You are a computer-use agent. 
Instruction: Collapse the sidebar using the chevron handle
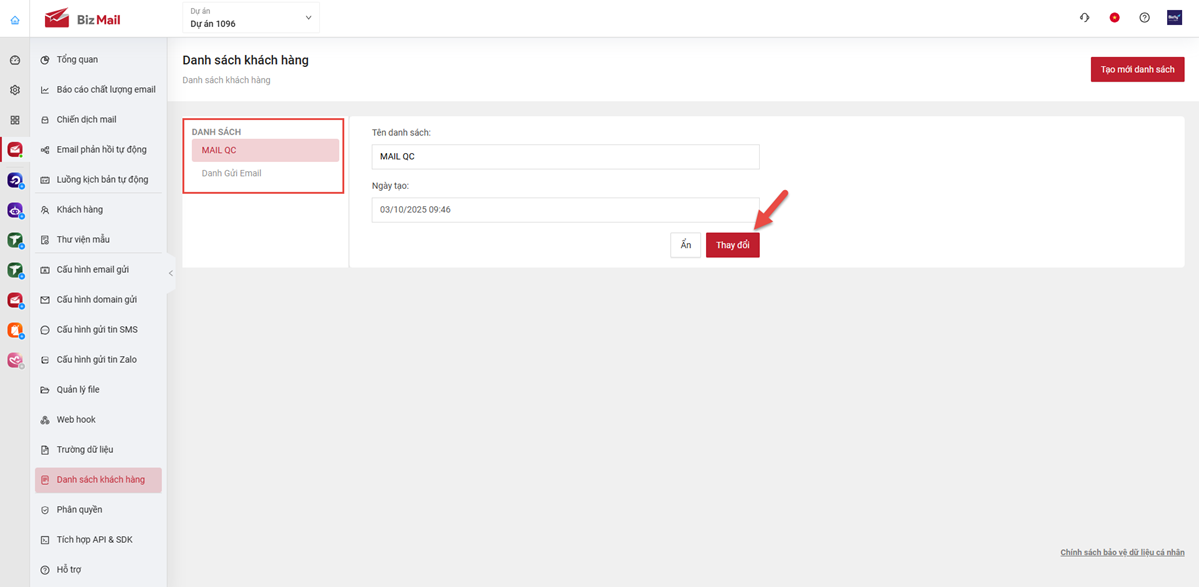pyautogui.click(x=170, y=273)
